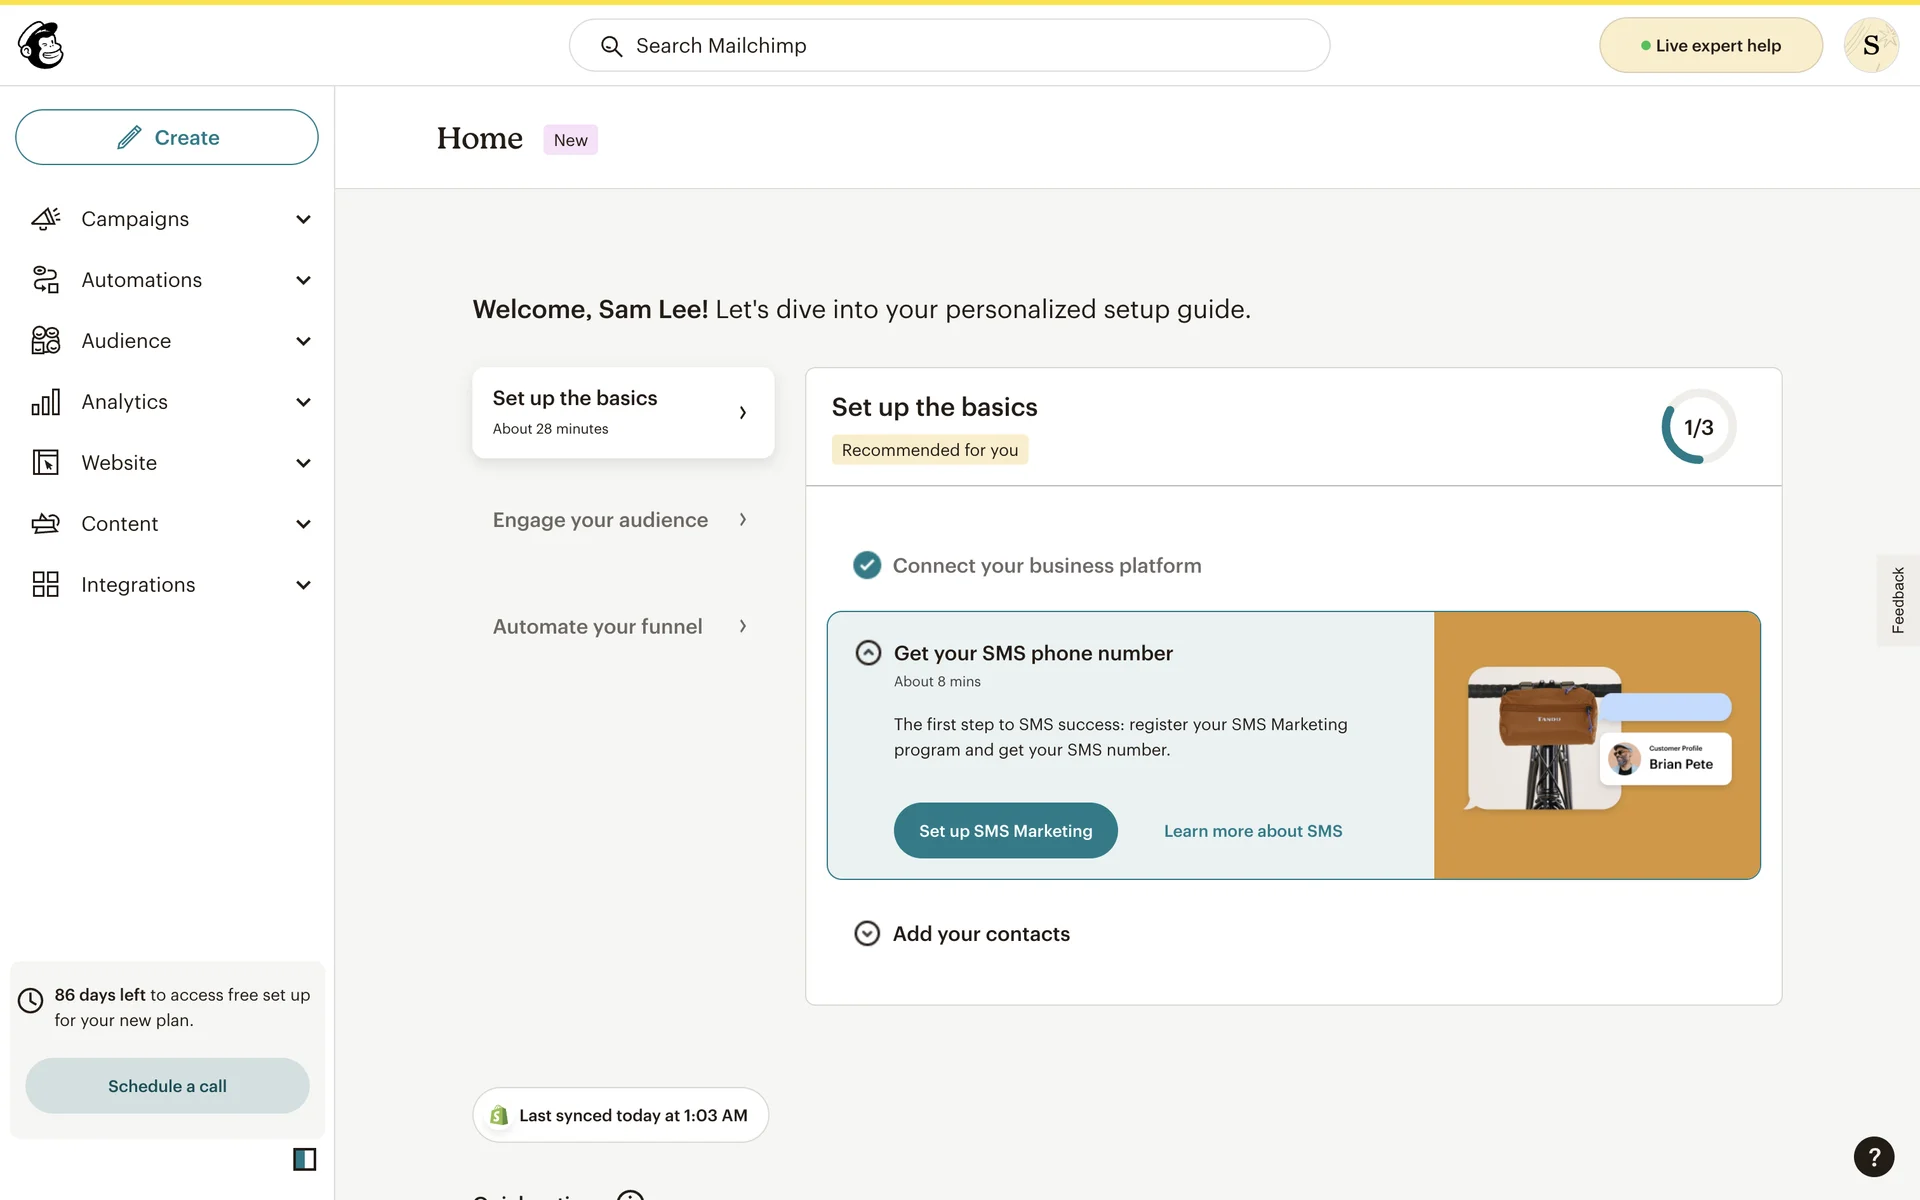Viewport: 1920px width, 1200px height.
Task: Click the Mailchimp Freddie logo
Action: pyautogui.click(x=41, y=45)
